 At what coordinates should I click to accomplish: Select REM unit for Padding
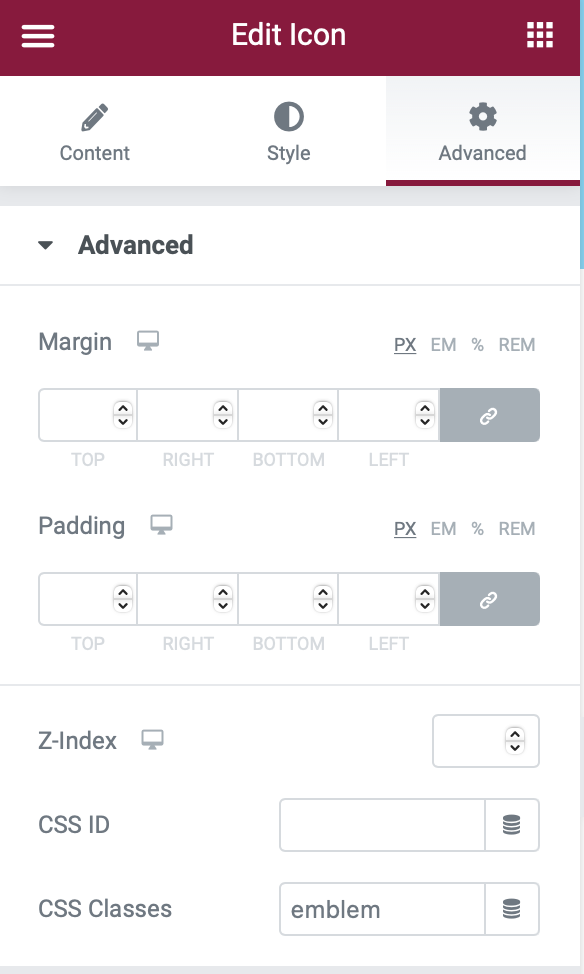[517, 529]
